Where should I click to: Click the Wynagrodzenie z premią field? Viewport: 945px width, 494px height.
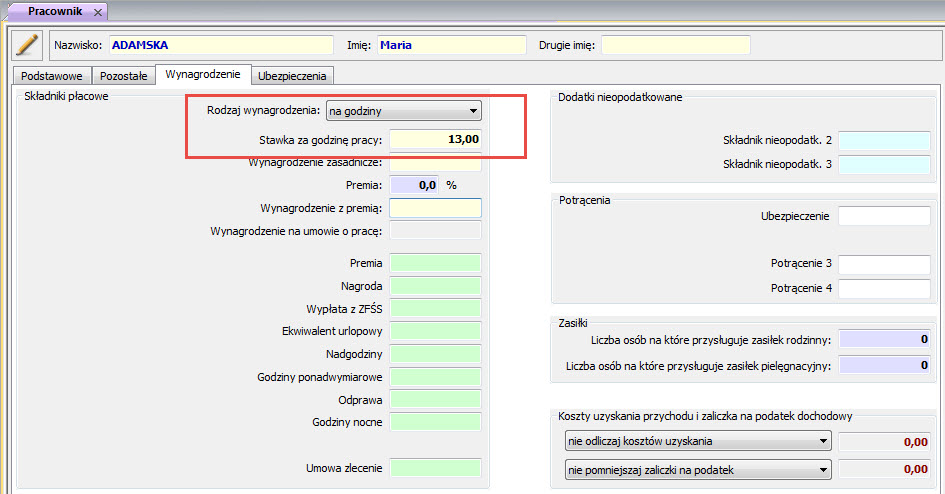(x=435, y=208)
